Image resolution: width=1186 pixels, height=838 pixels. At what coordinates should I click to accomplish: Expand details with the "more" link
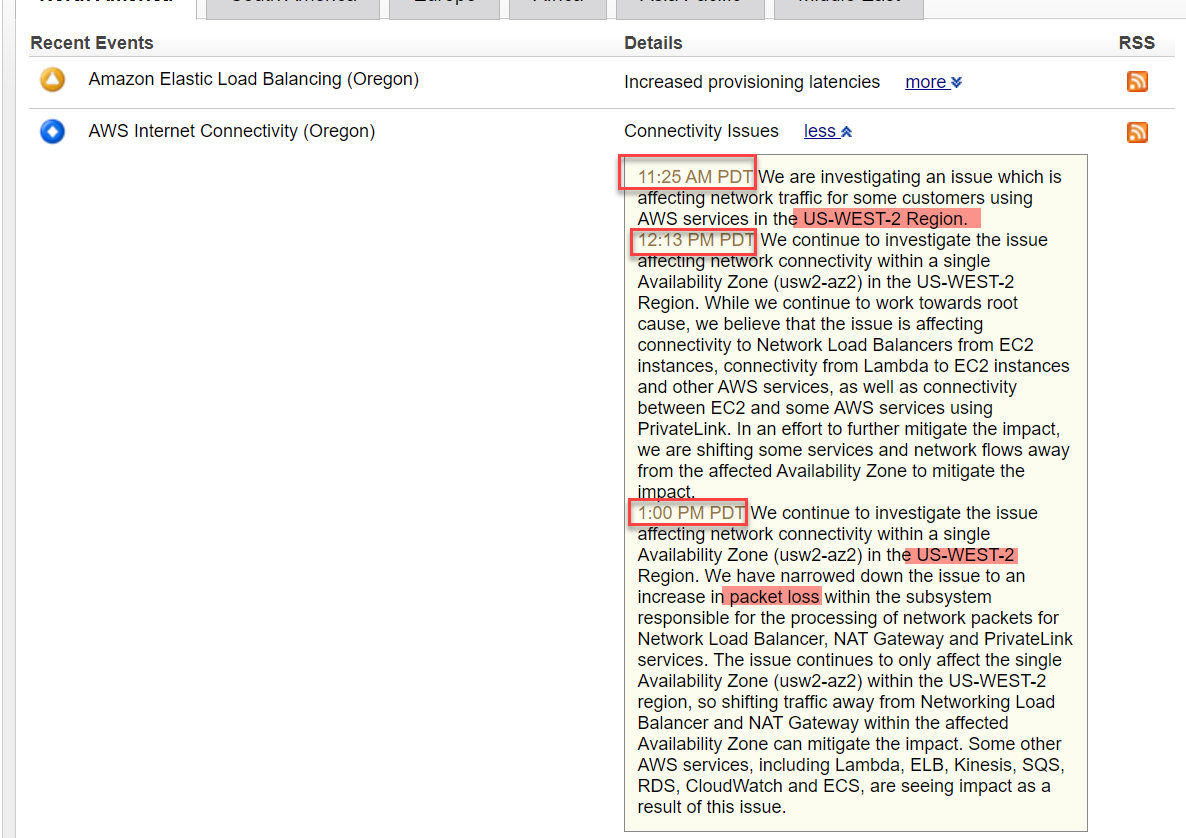[933, 82]
